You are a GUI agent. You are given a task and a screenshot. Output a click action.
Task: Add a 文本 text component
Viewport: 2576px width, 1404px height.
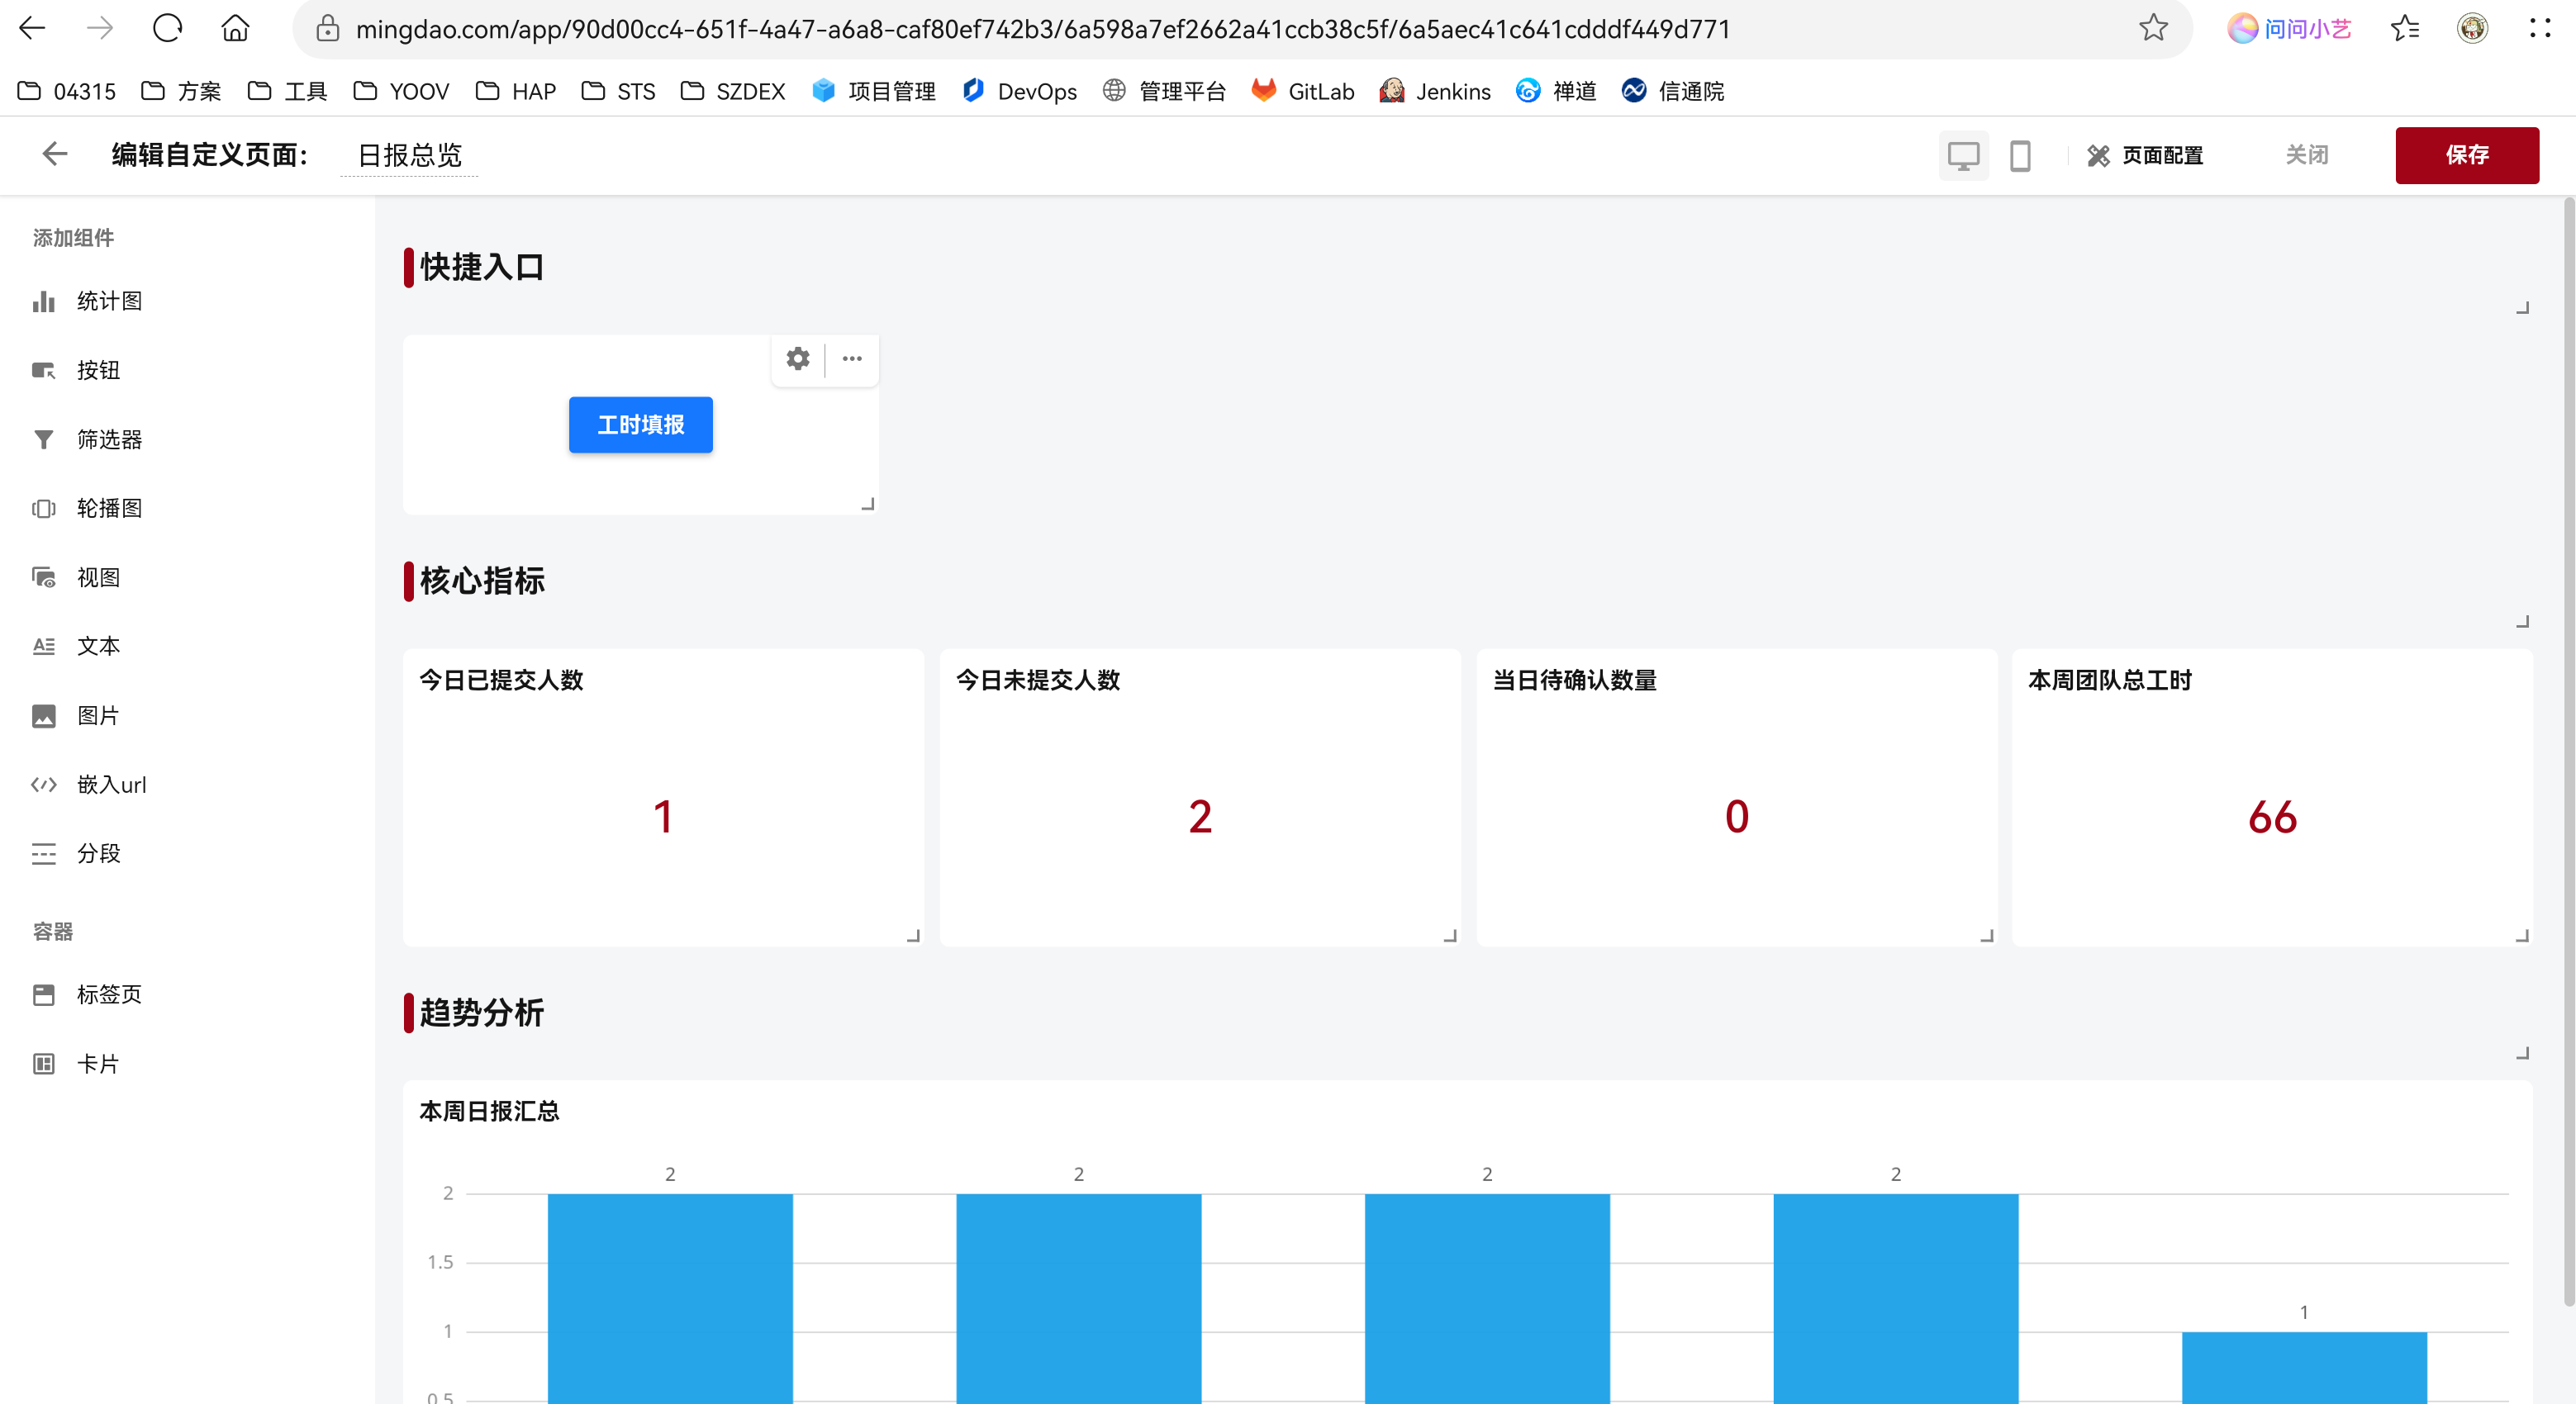tap(76, 646)
